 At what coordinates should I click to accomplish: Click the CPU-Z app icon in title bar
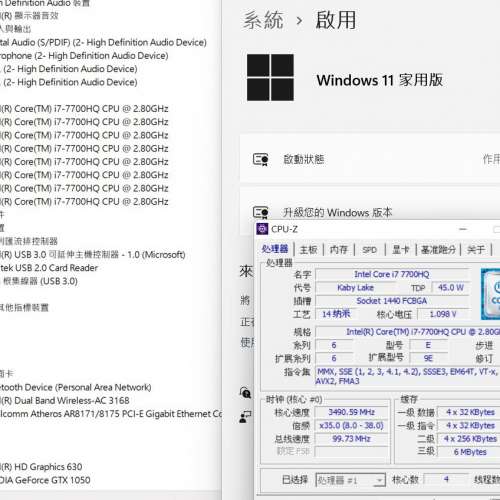(x=262, y=229)
